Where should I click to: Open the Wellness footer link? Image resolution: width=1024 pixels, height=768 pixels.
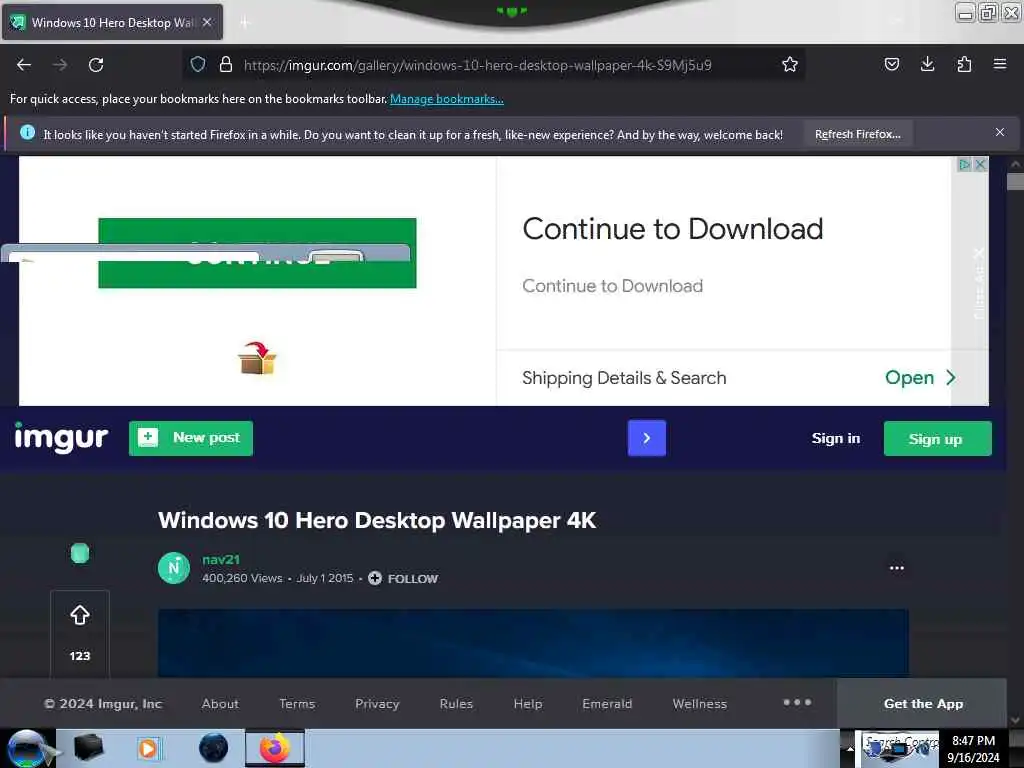pos(699,704)
